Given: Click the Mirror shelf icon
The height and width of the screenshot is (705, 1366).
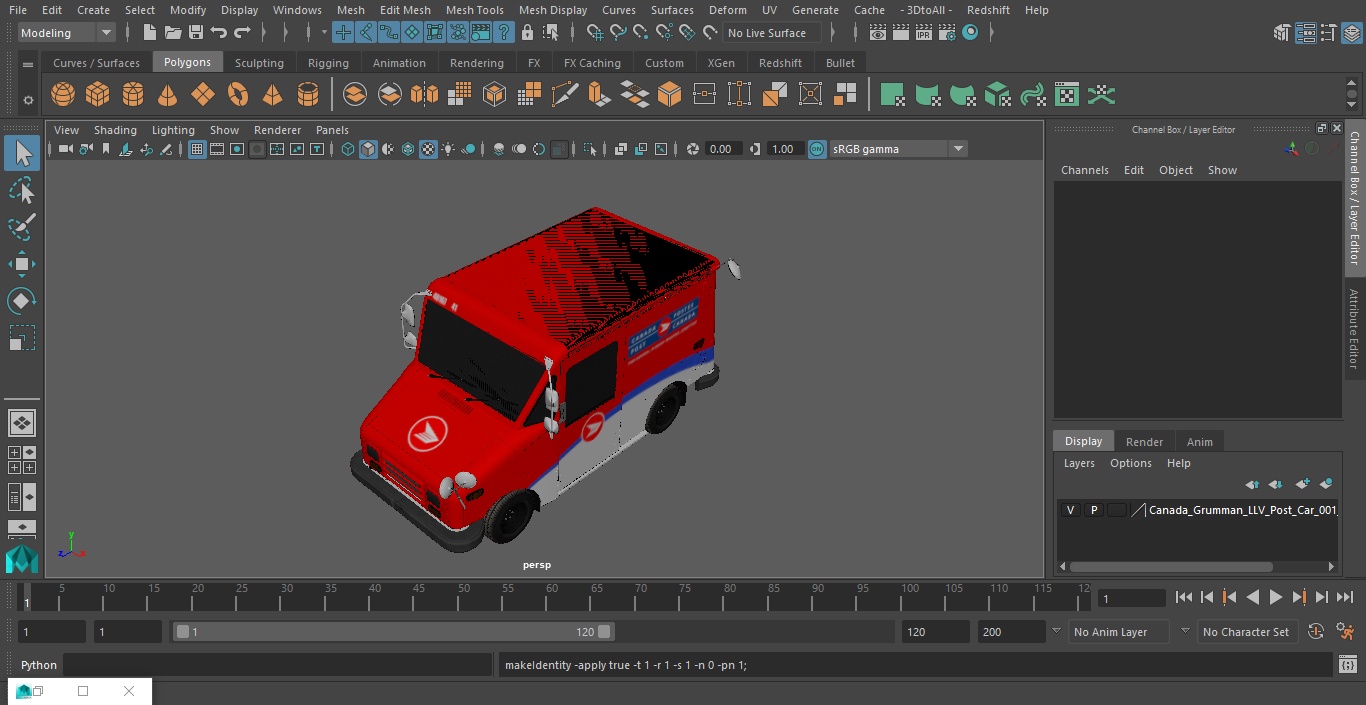Looking at the screenshot, I should (424, 95).
